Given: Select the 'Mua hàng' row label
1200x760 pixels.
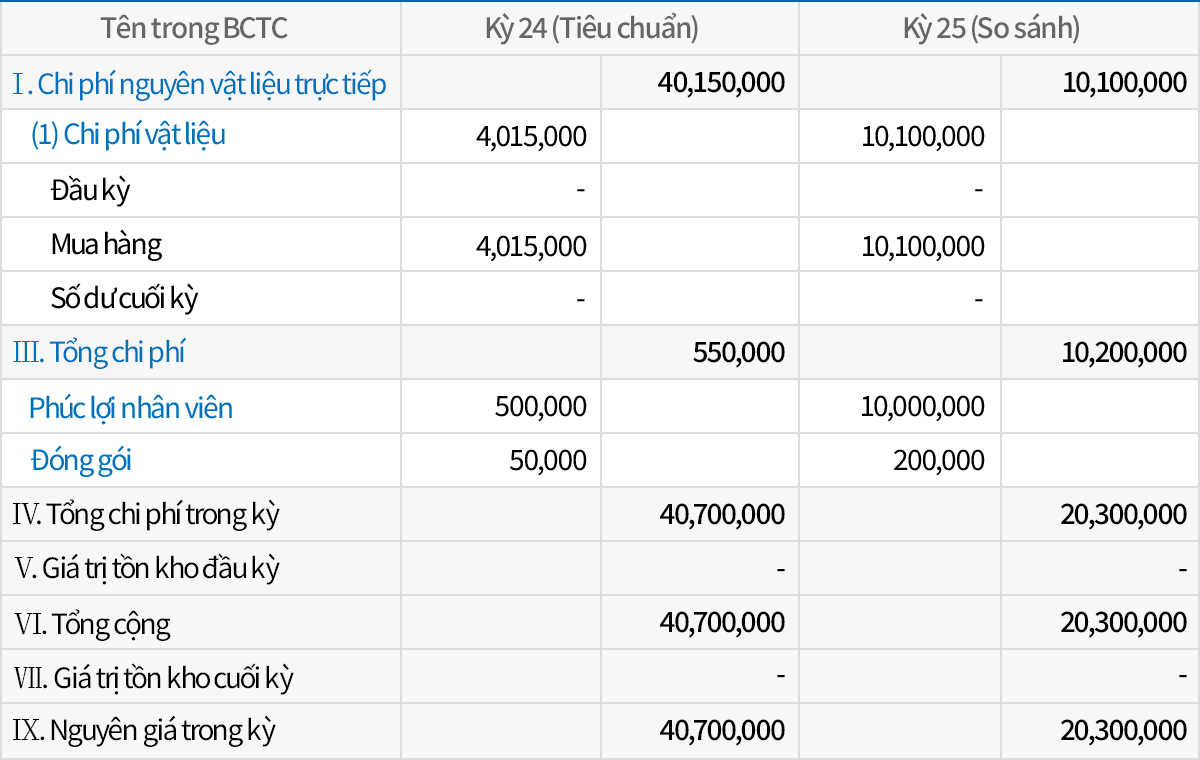Looking at the screenshot, I should click(106, 244).
